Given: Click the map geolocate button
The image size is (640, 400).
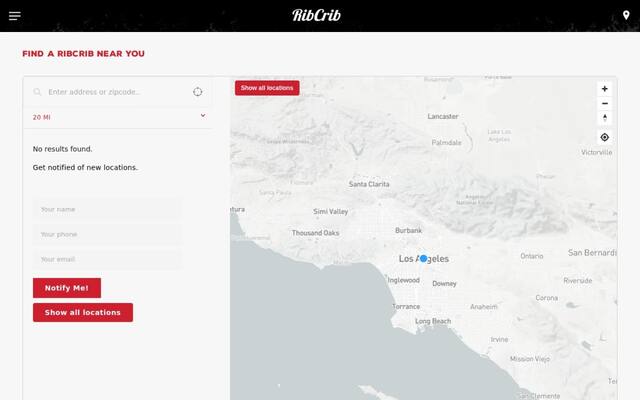Looking at the screenshot, I should [604, 138].
